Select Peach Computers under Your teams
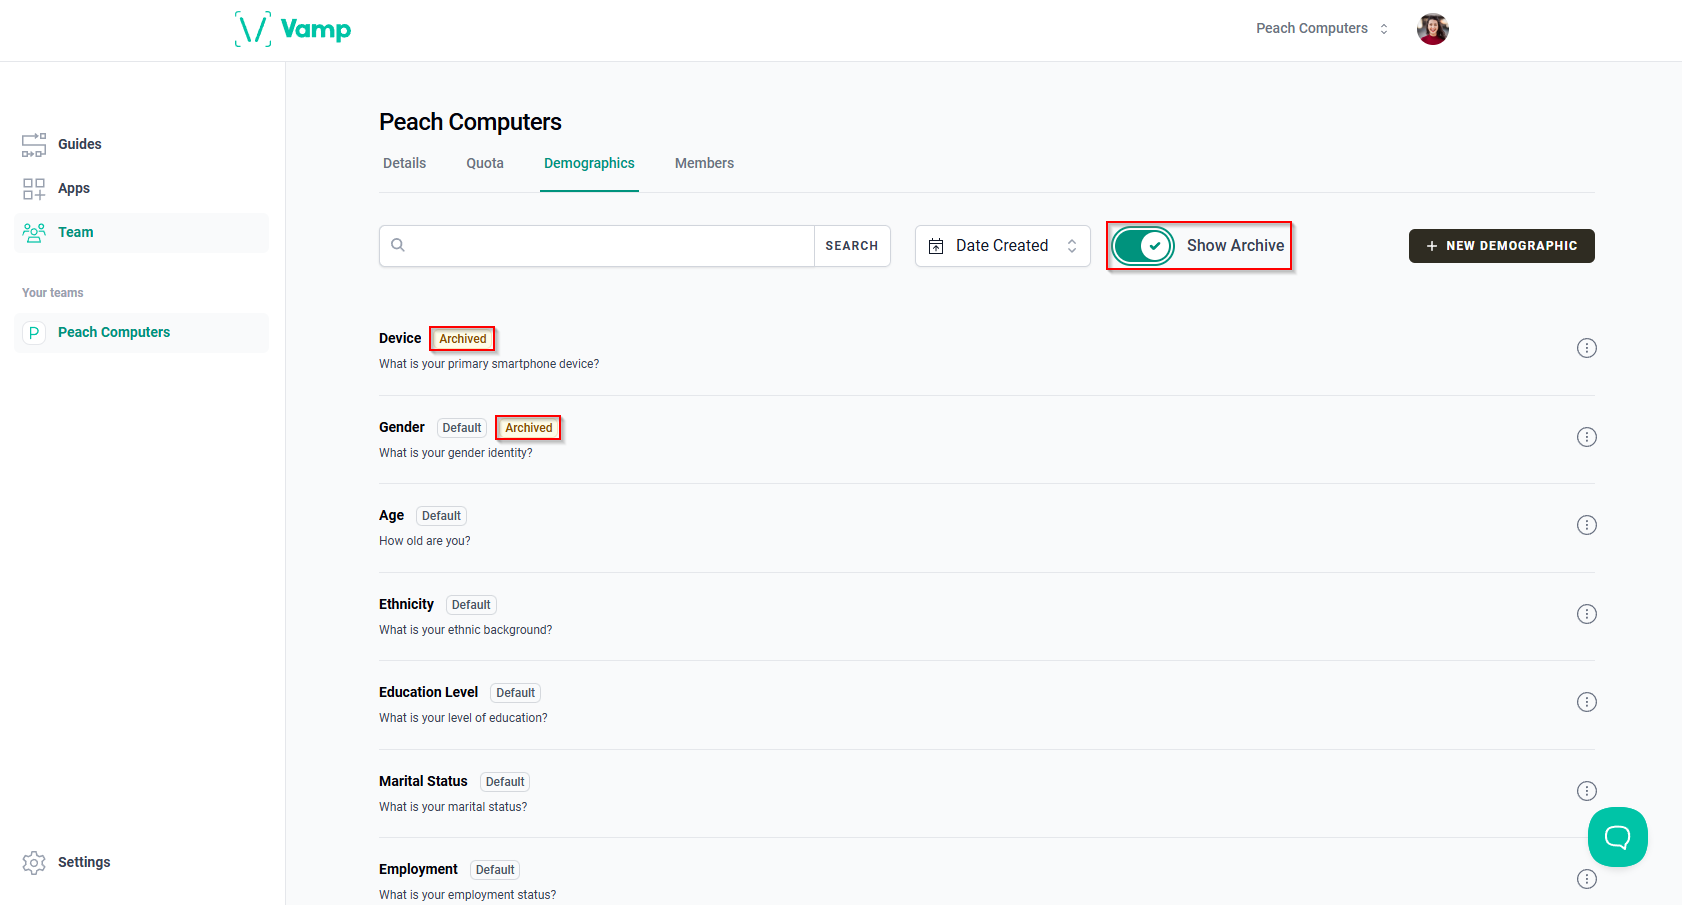The width and height of the screenshot is (1682, 905). pos(142,333)
